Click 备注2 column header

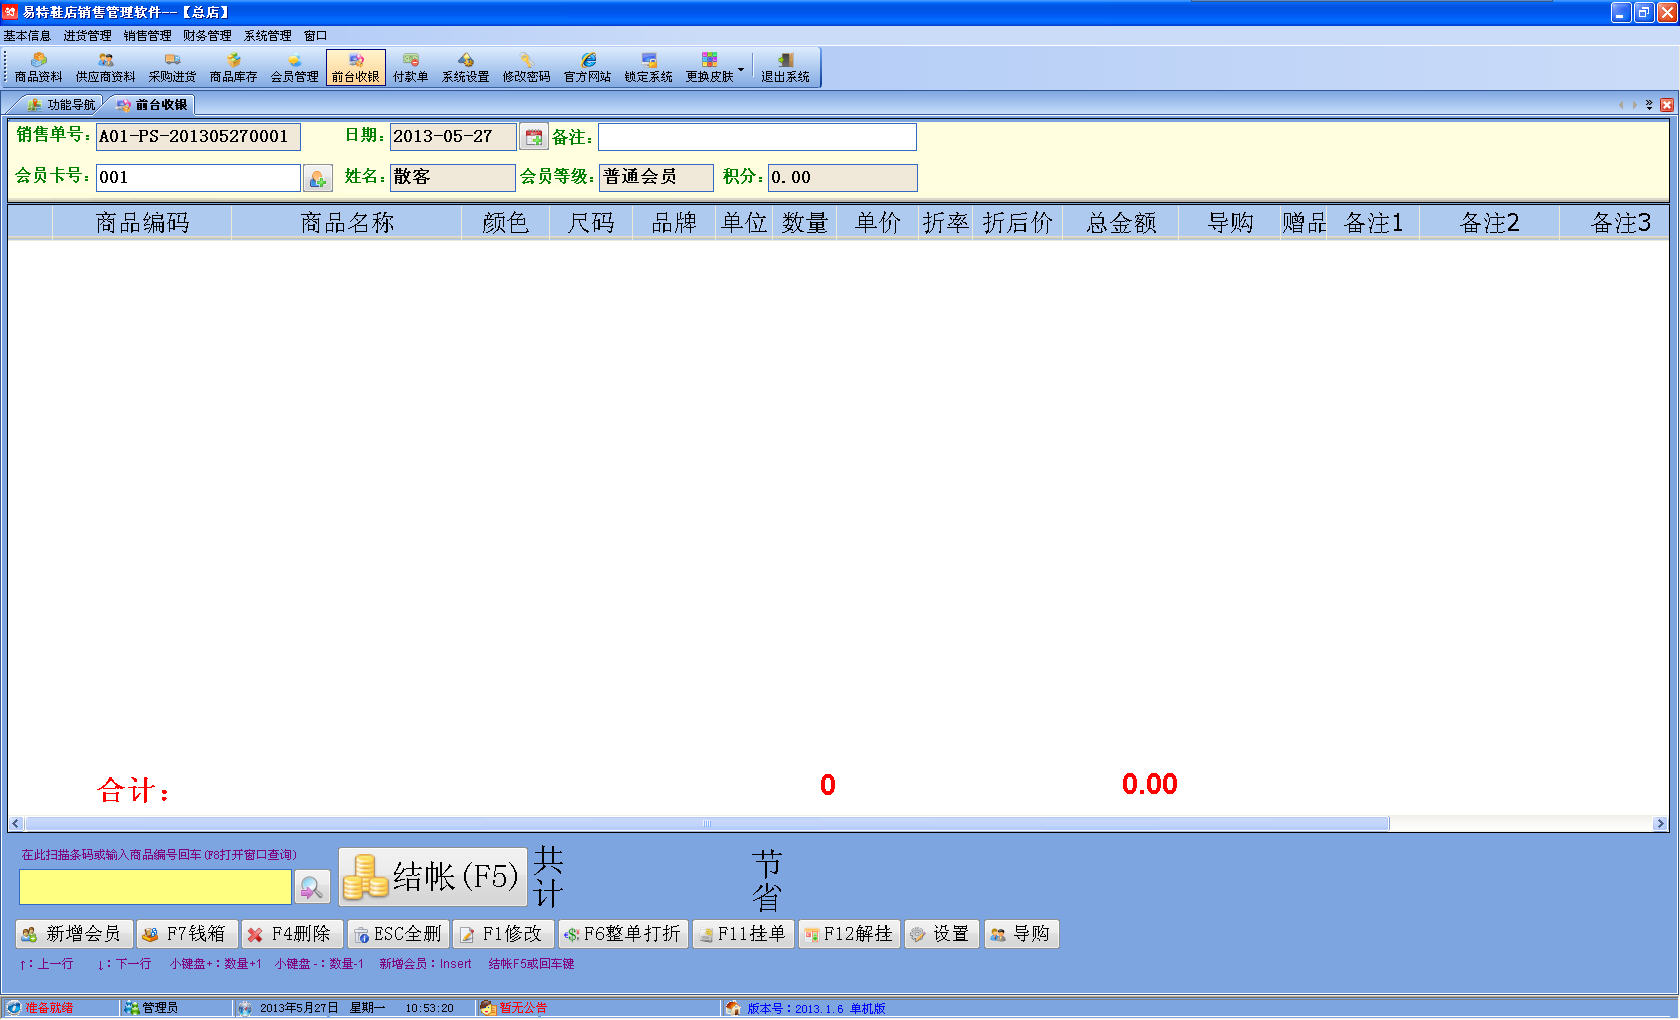coord(1489,223)
